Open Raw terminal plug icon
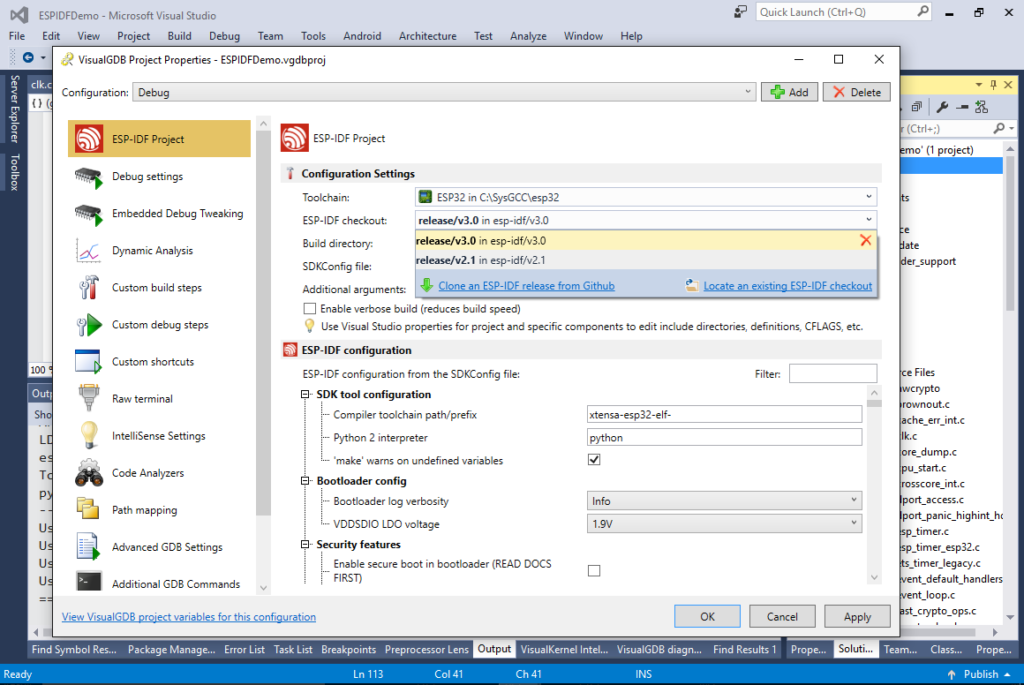1024x685 pixels. [x=89, y=399]
